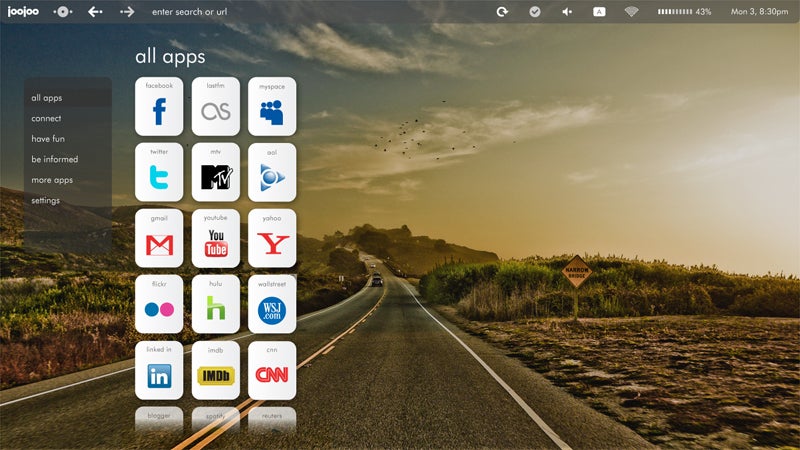Open the Wall Street Journal app tile

point(272,304)
